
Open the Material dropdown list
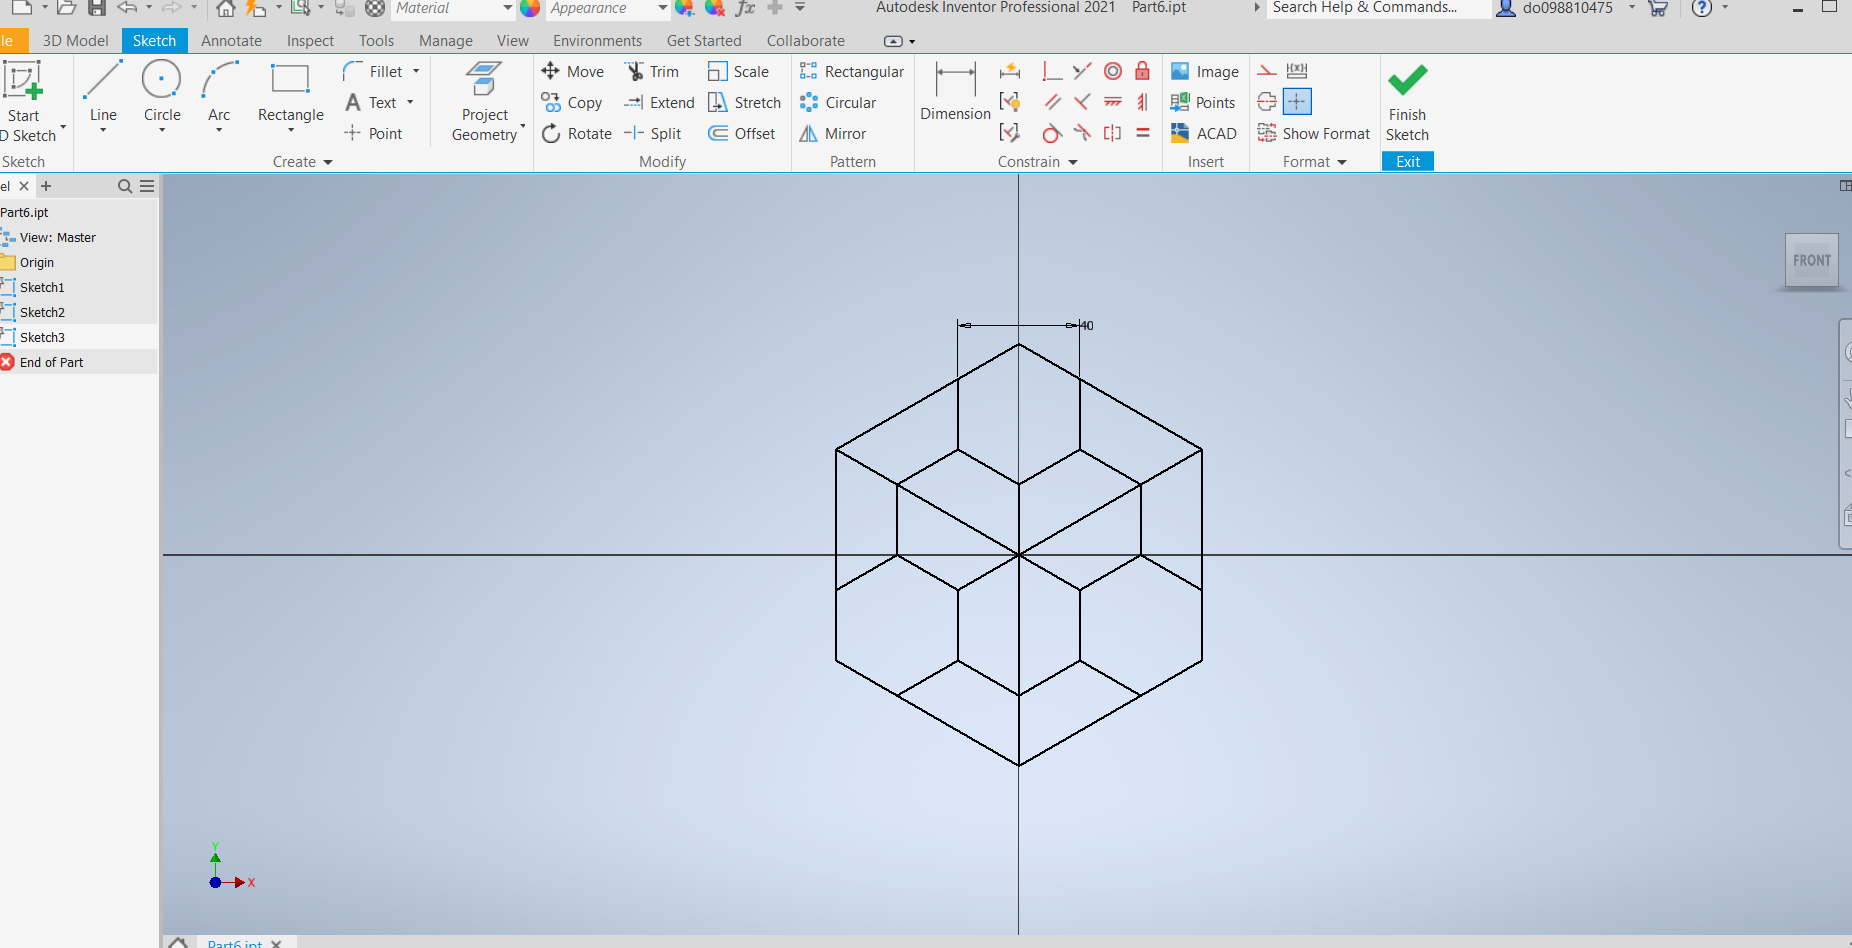pos(507,8)
